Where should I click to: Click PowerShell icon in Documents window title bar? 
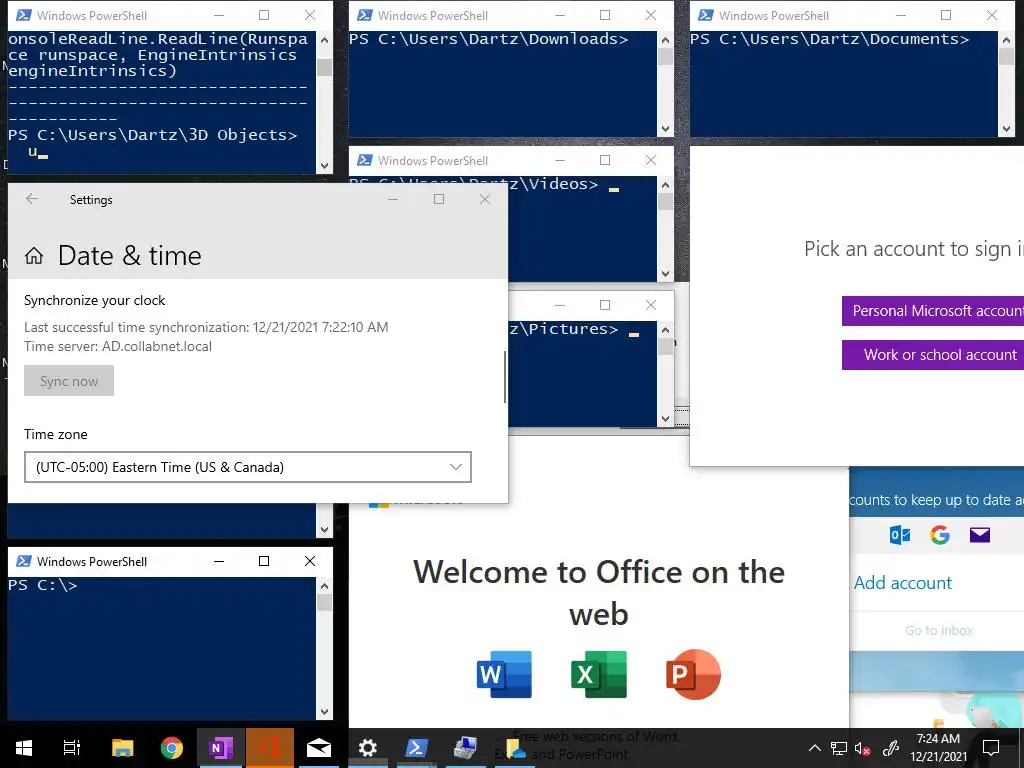pyautogui.click(x=706, y=15)
